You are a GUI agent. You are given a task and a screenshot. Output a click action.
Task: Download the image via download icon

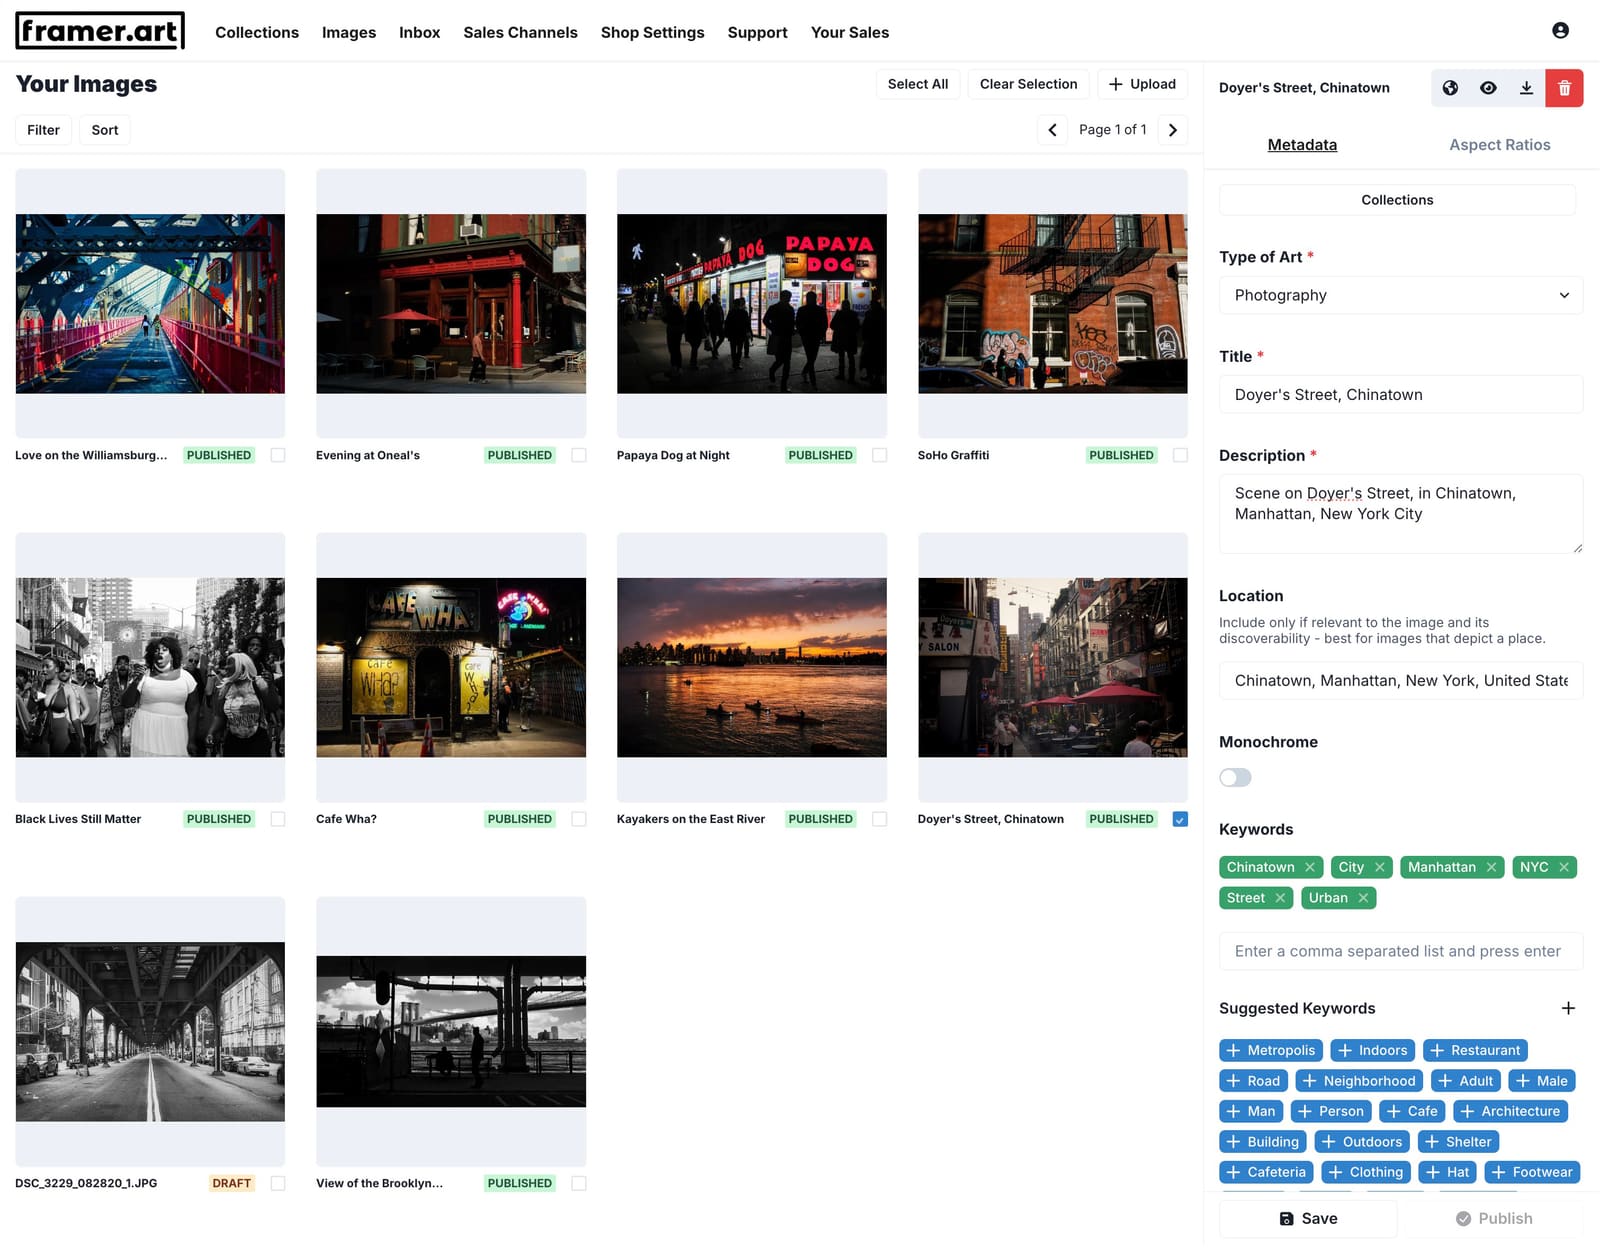click(x=1526, y=88)
